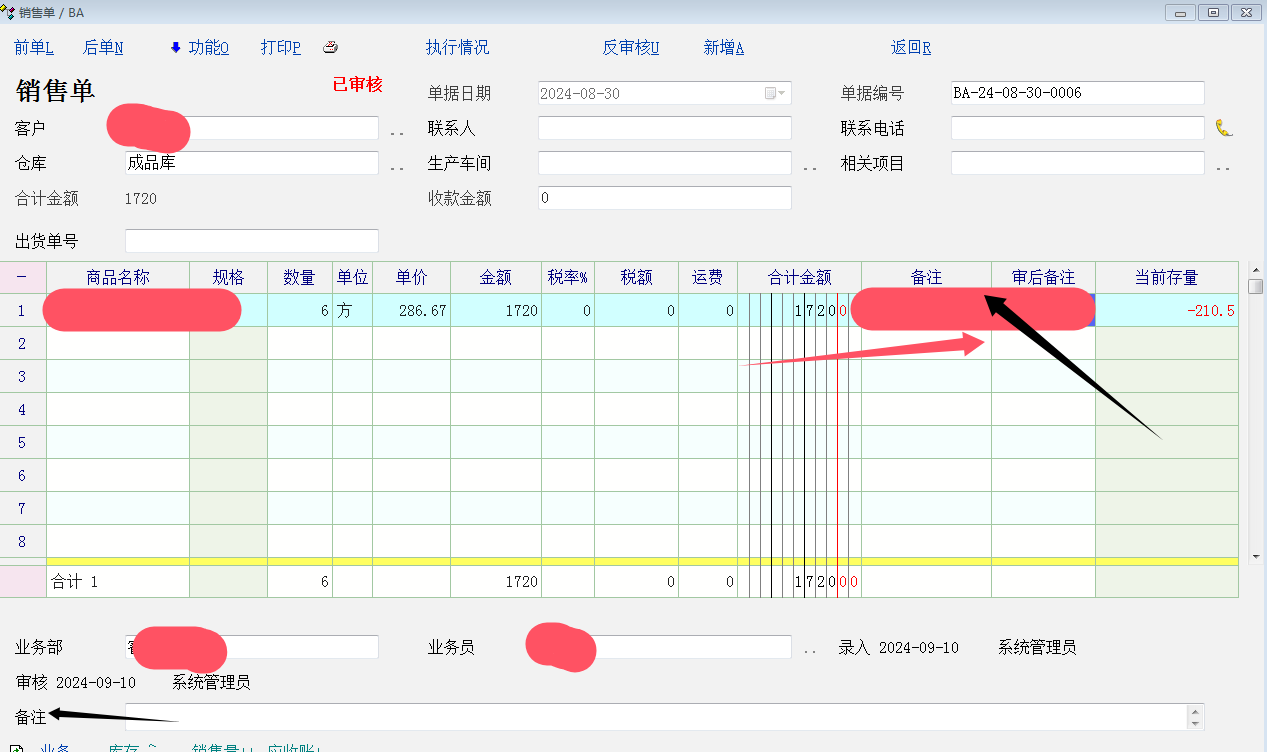Open the 客户 lookup ellipsis button
Viewport: 1267px width, 752px height.
coord(396,131)
